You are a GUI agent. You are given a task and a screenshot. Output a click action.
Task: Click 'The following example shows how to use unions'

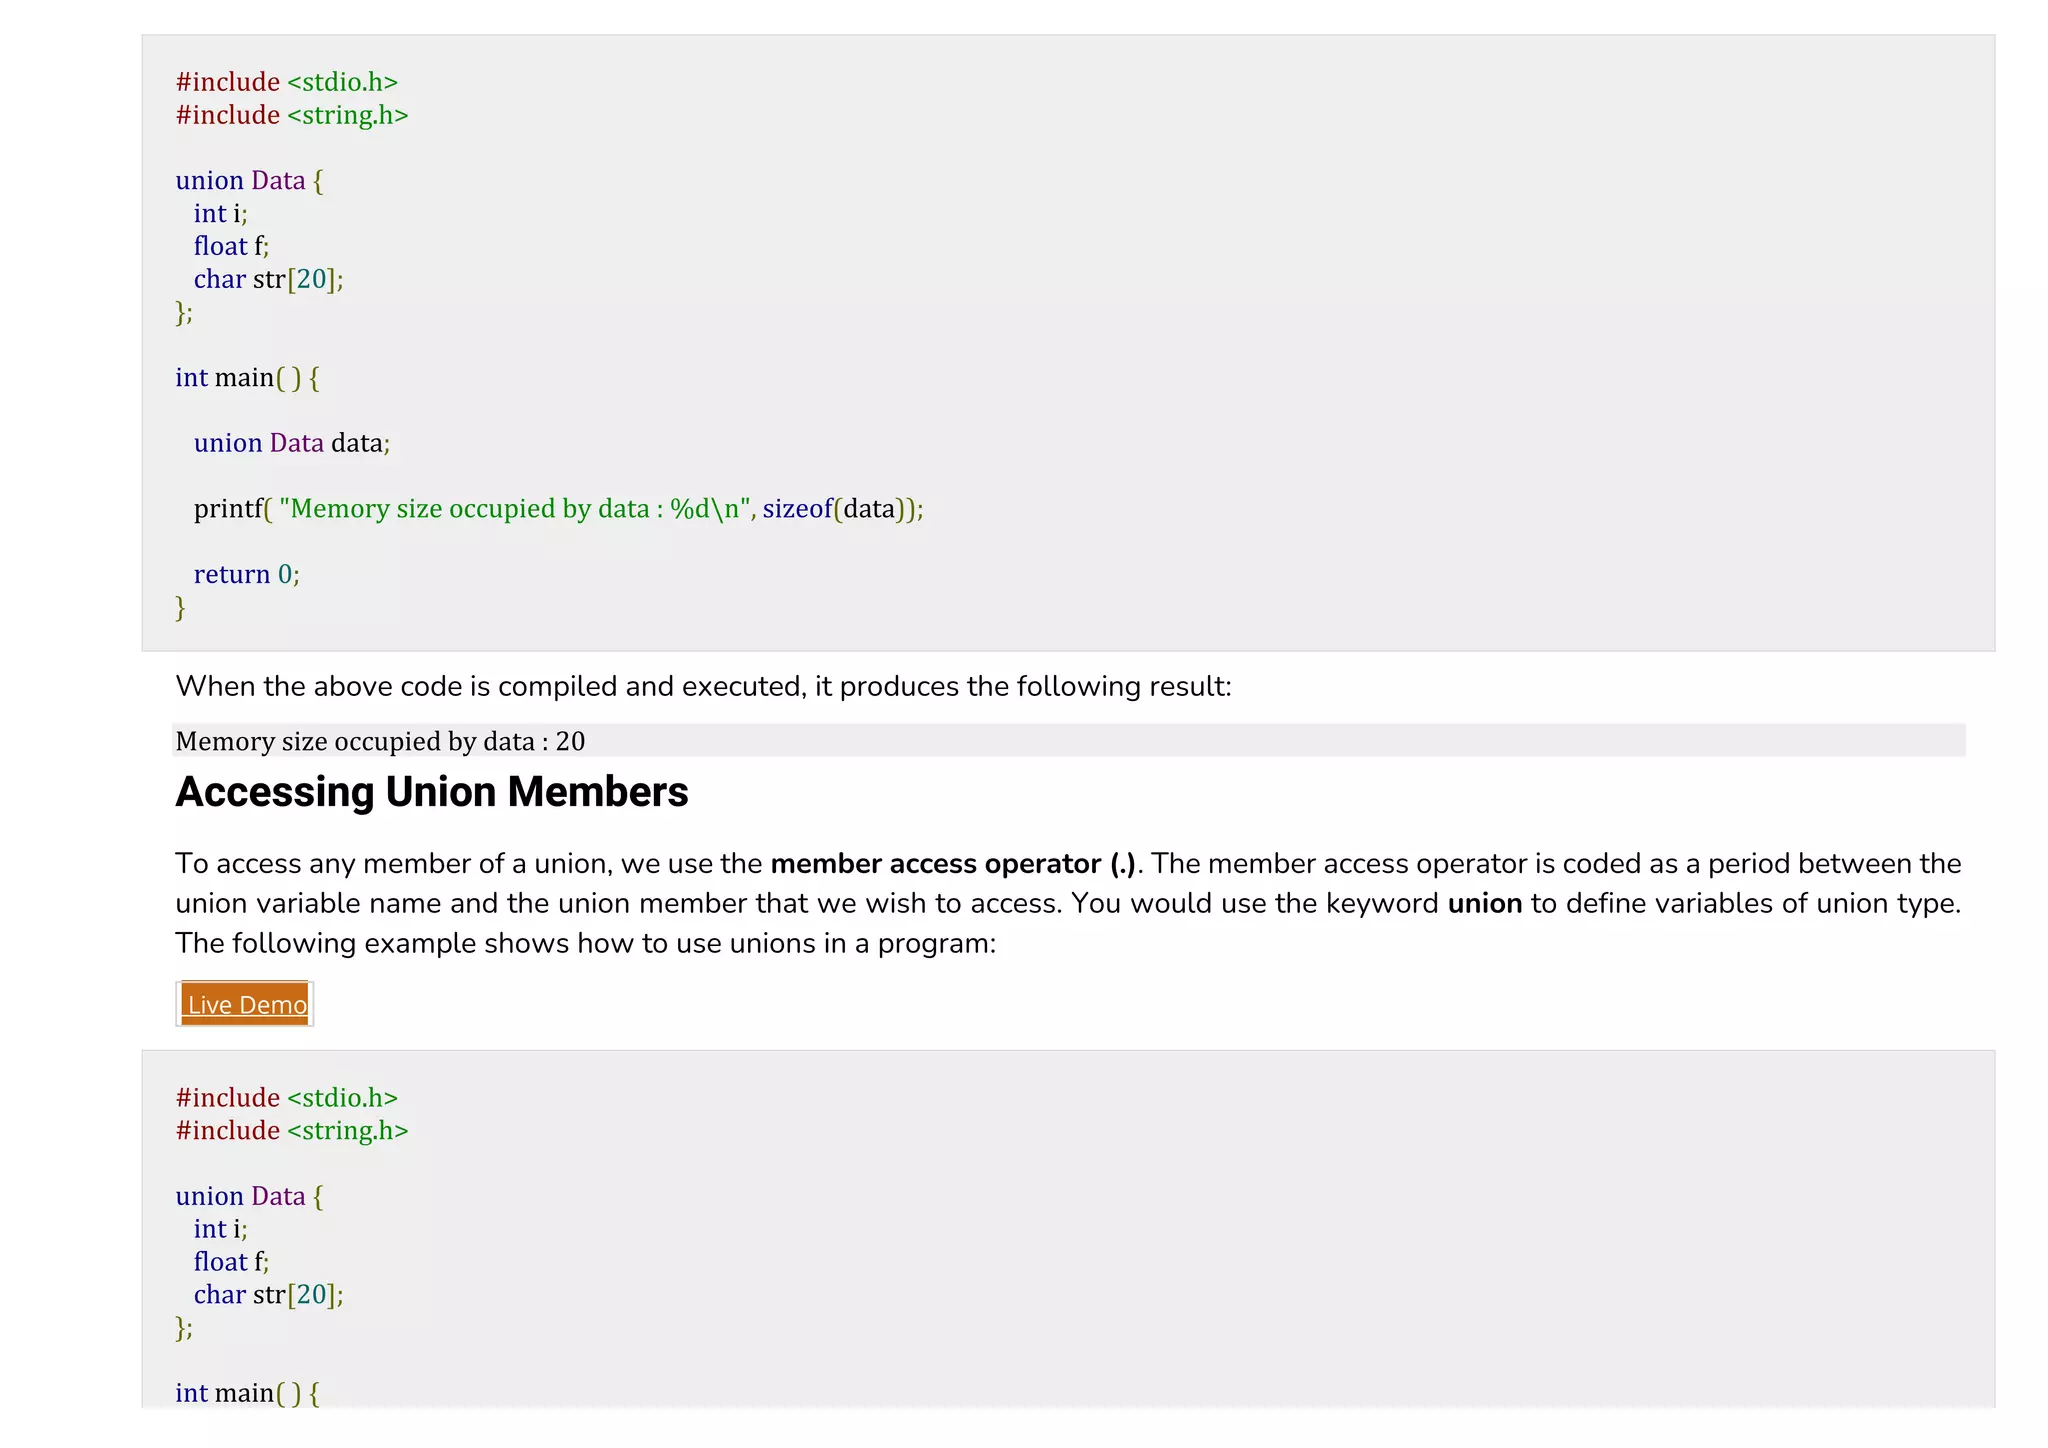coord(586,943)
